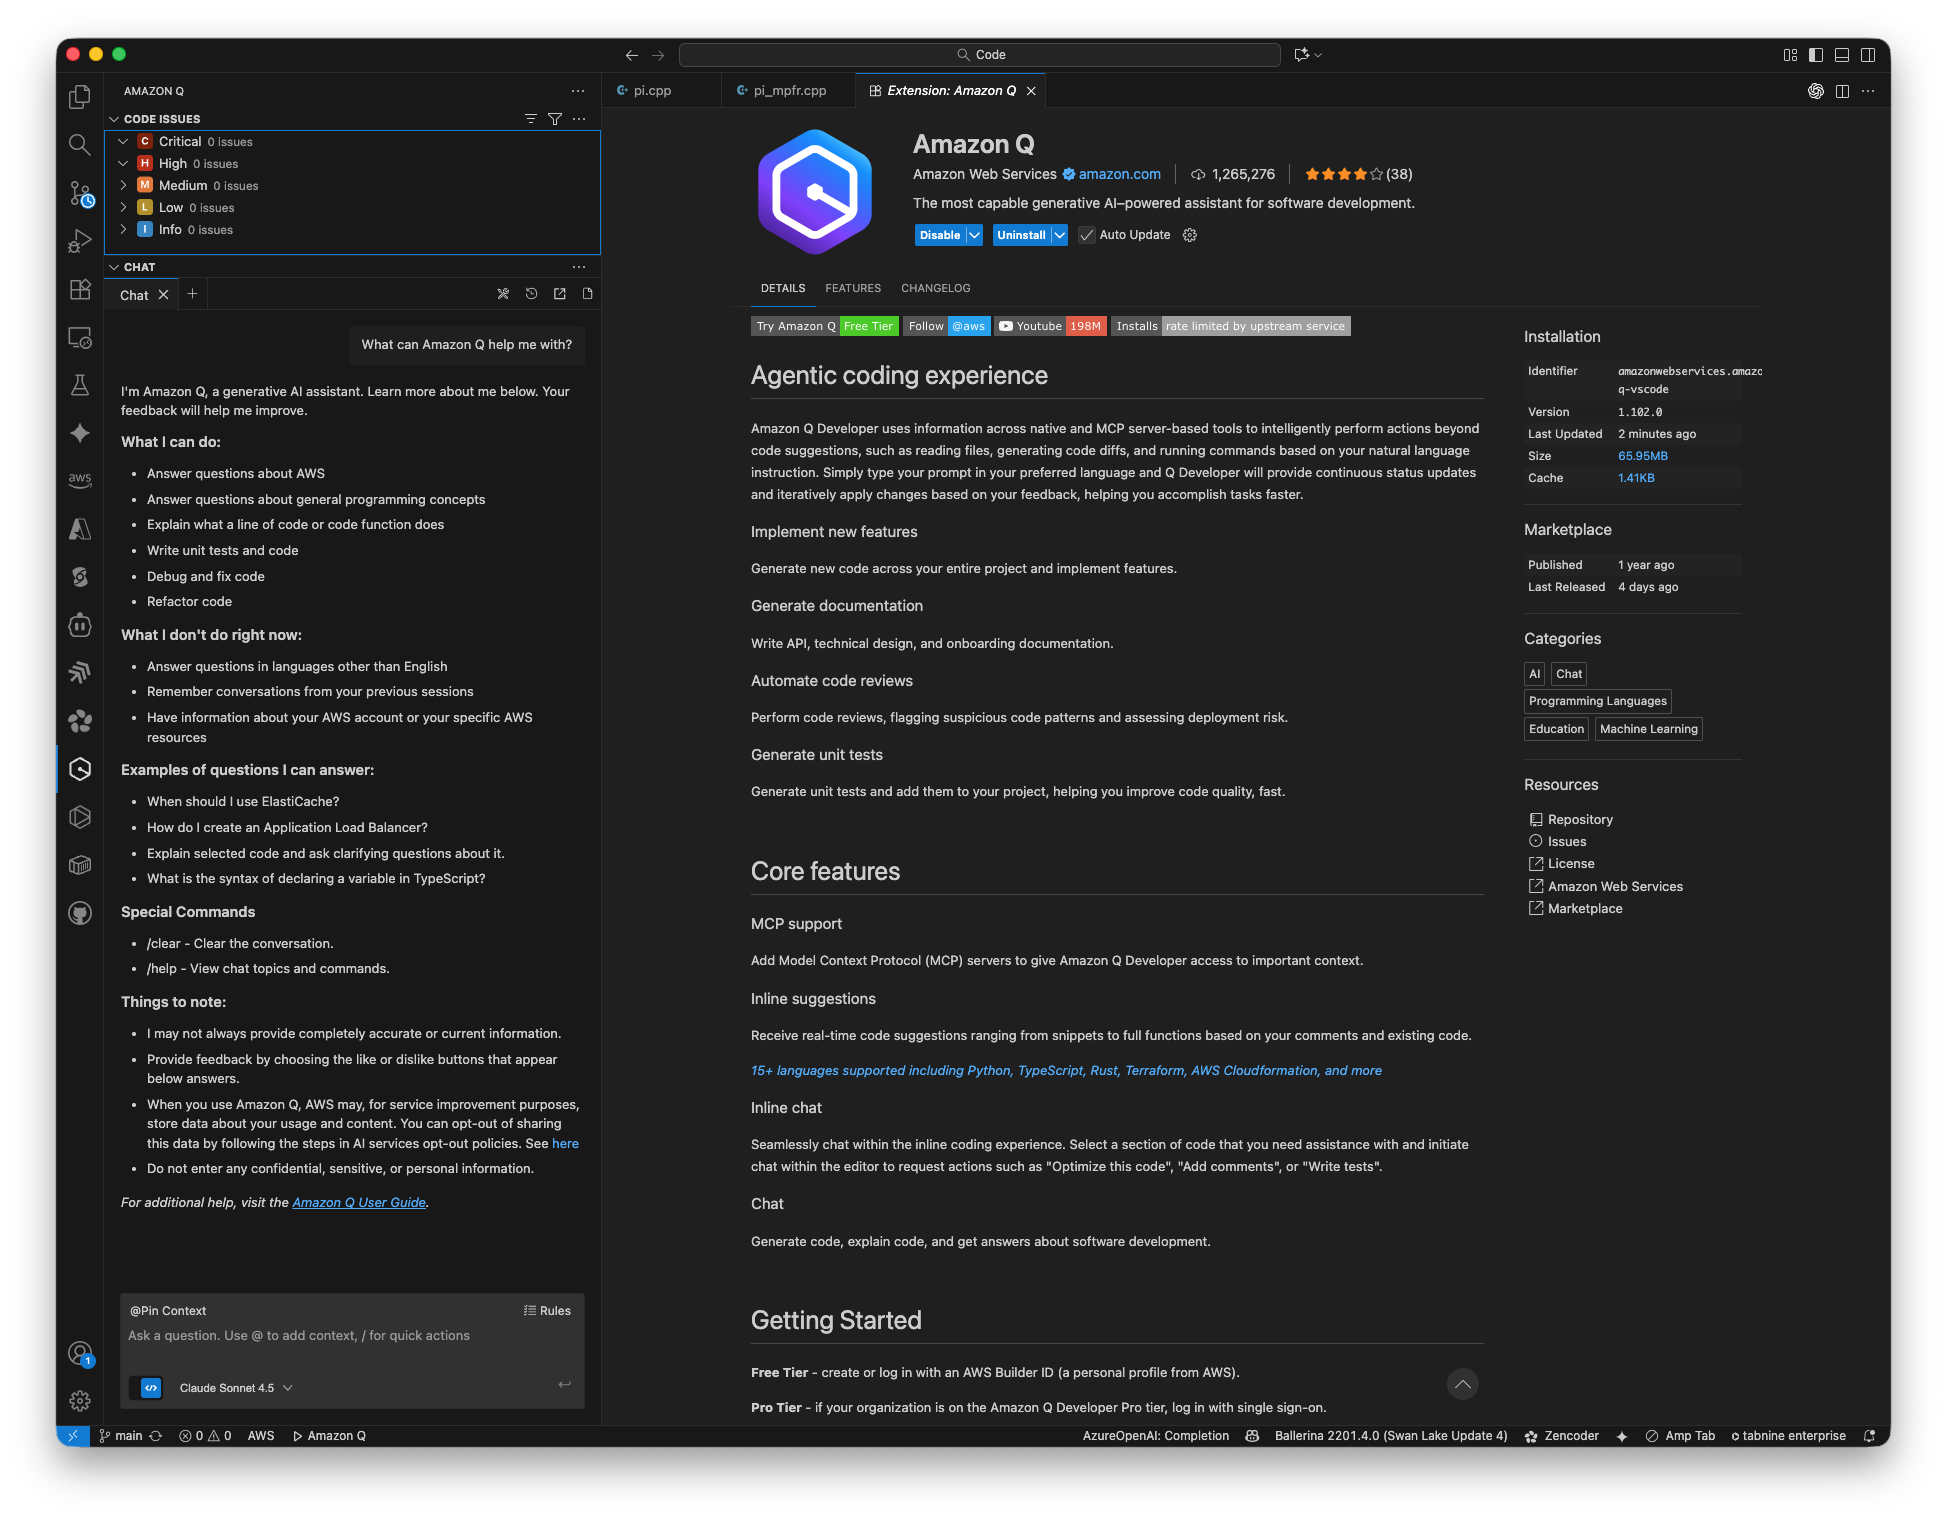Open the Uninstall button dropdown arrow
This screenshot has height=1521, width=1947.
coord(1059,235)
